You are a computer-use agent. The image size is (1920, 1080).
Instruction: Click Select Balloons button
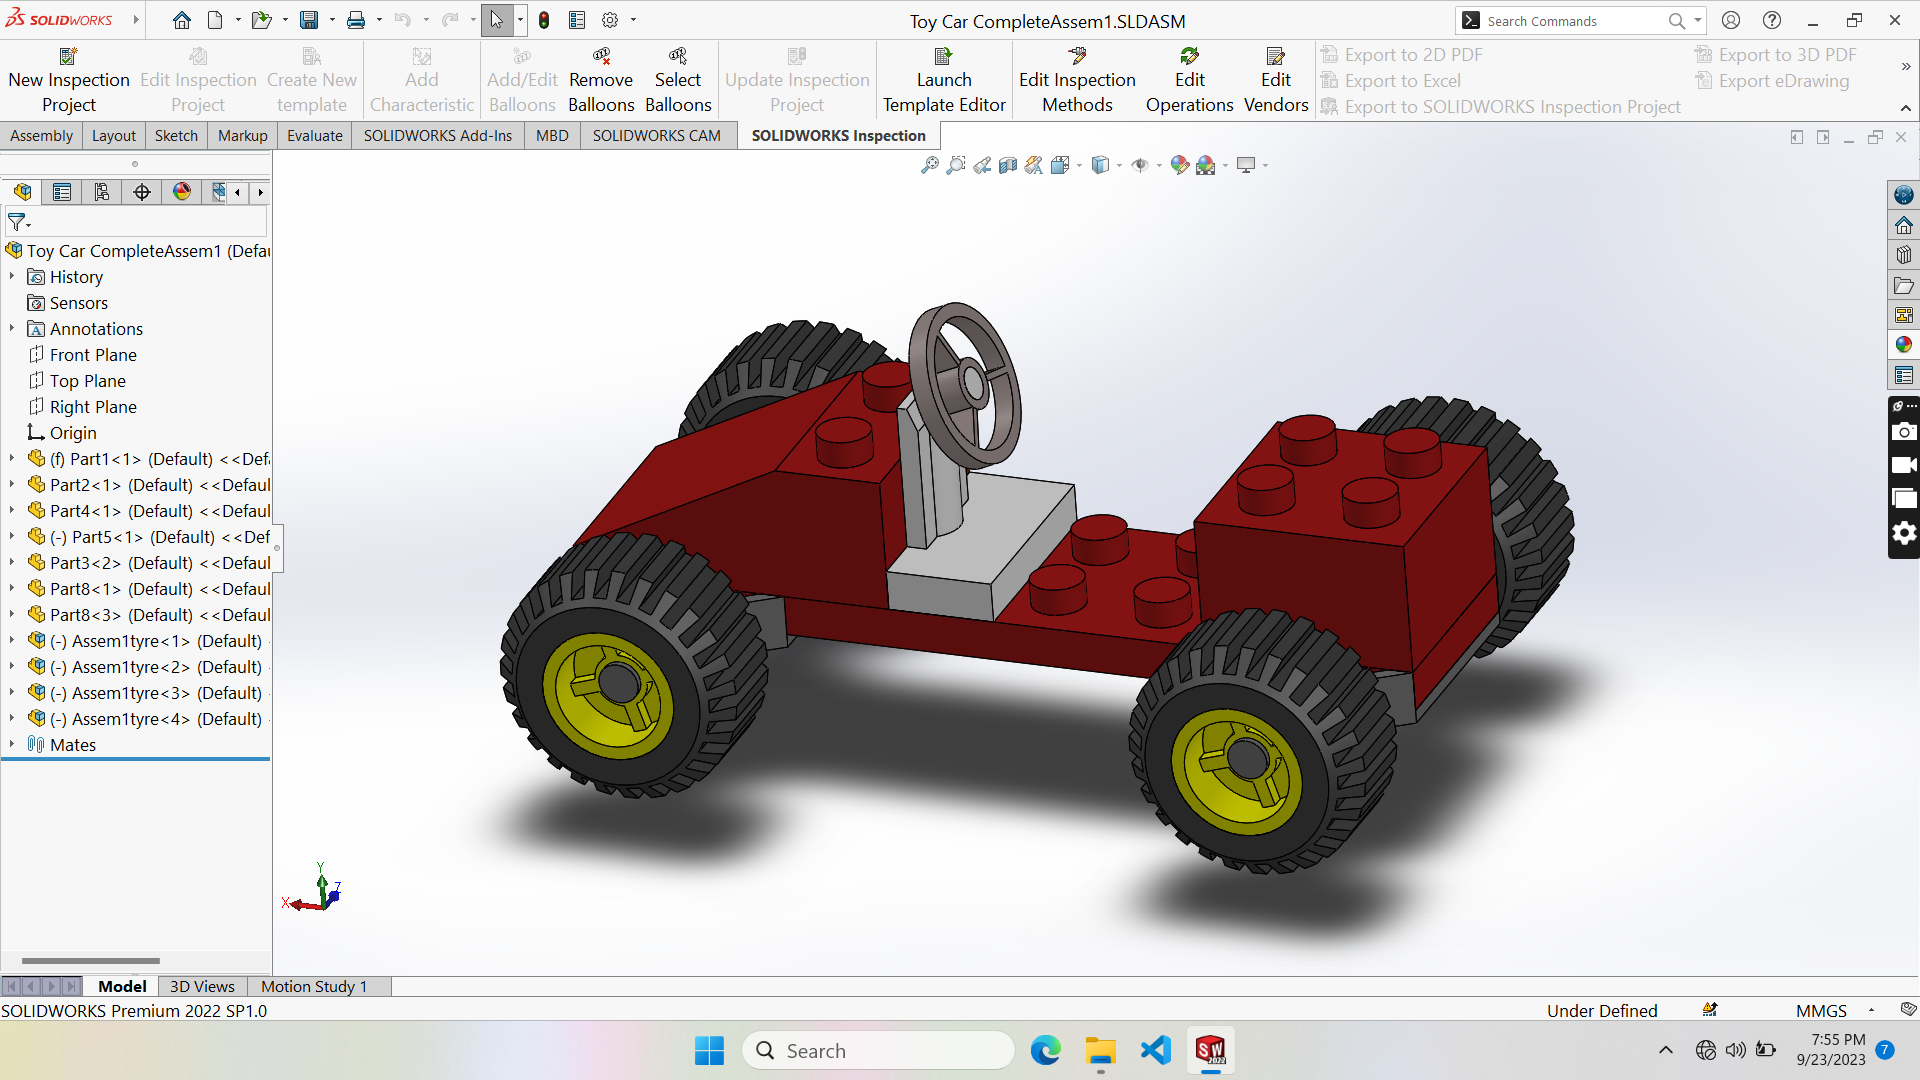678,81
